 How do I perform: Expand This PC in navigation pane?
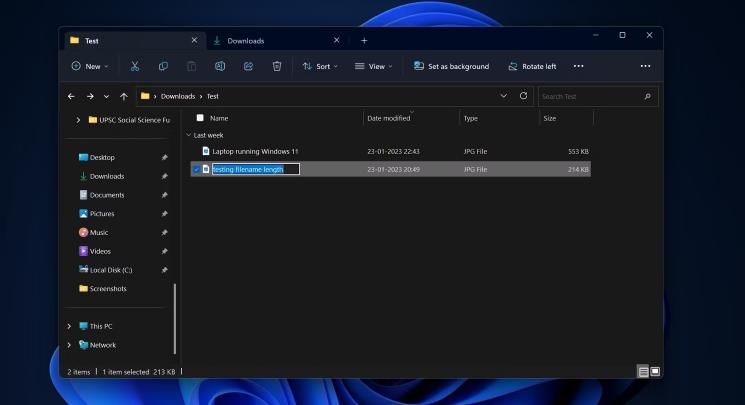click(x=69, y=326)
